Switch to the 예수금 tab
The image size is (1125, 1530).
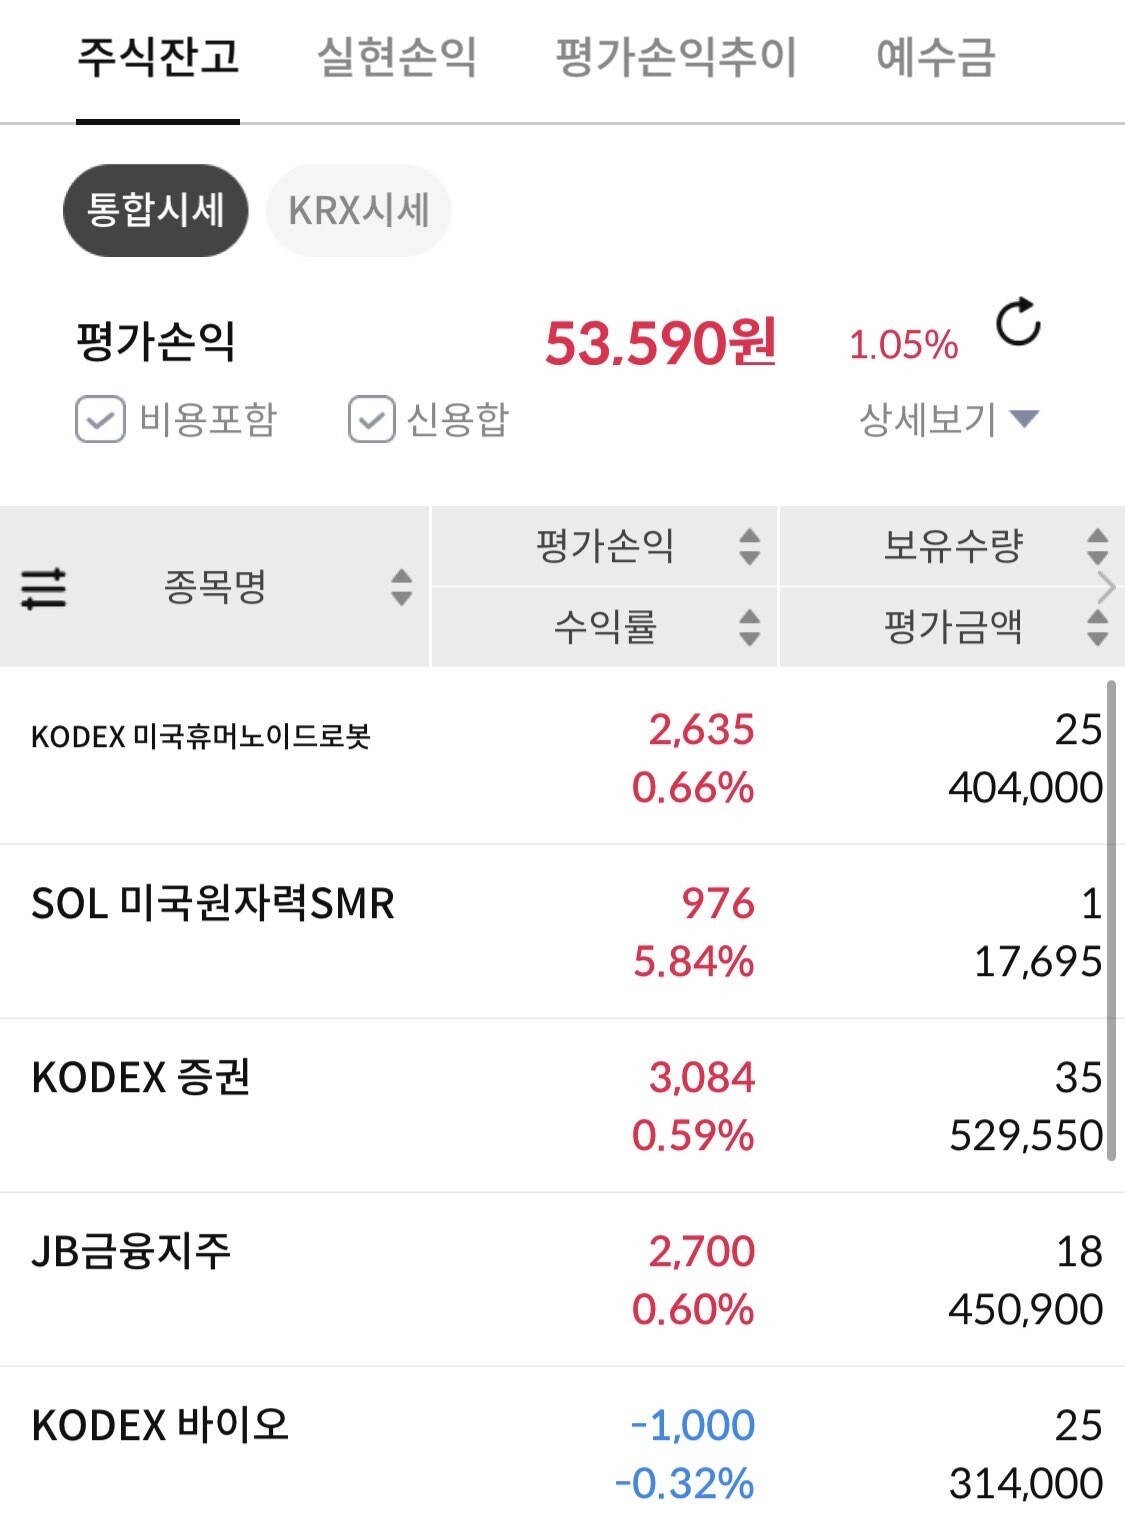click(x=935, y=57)
